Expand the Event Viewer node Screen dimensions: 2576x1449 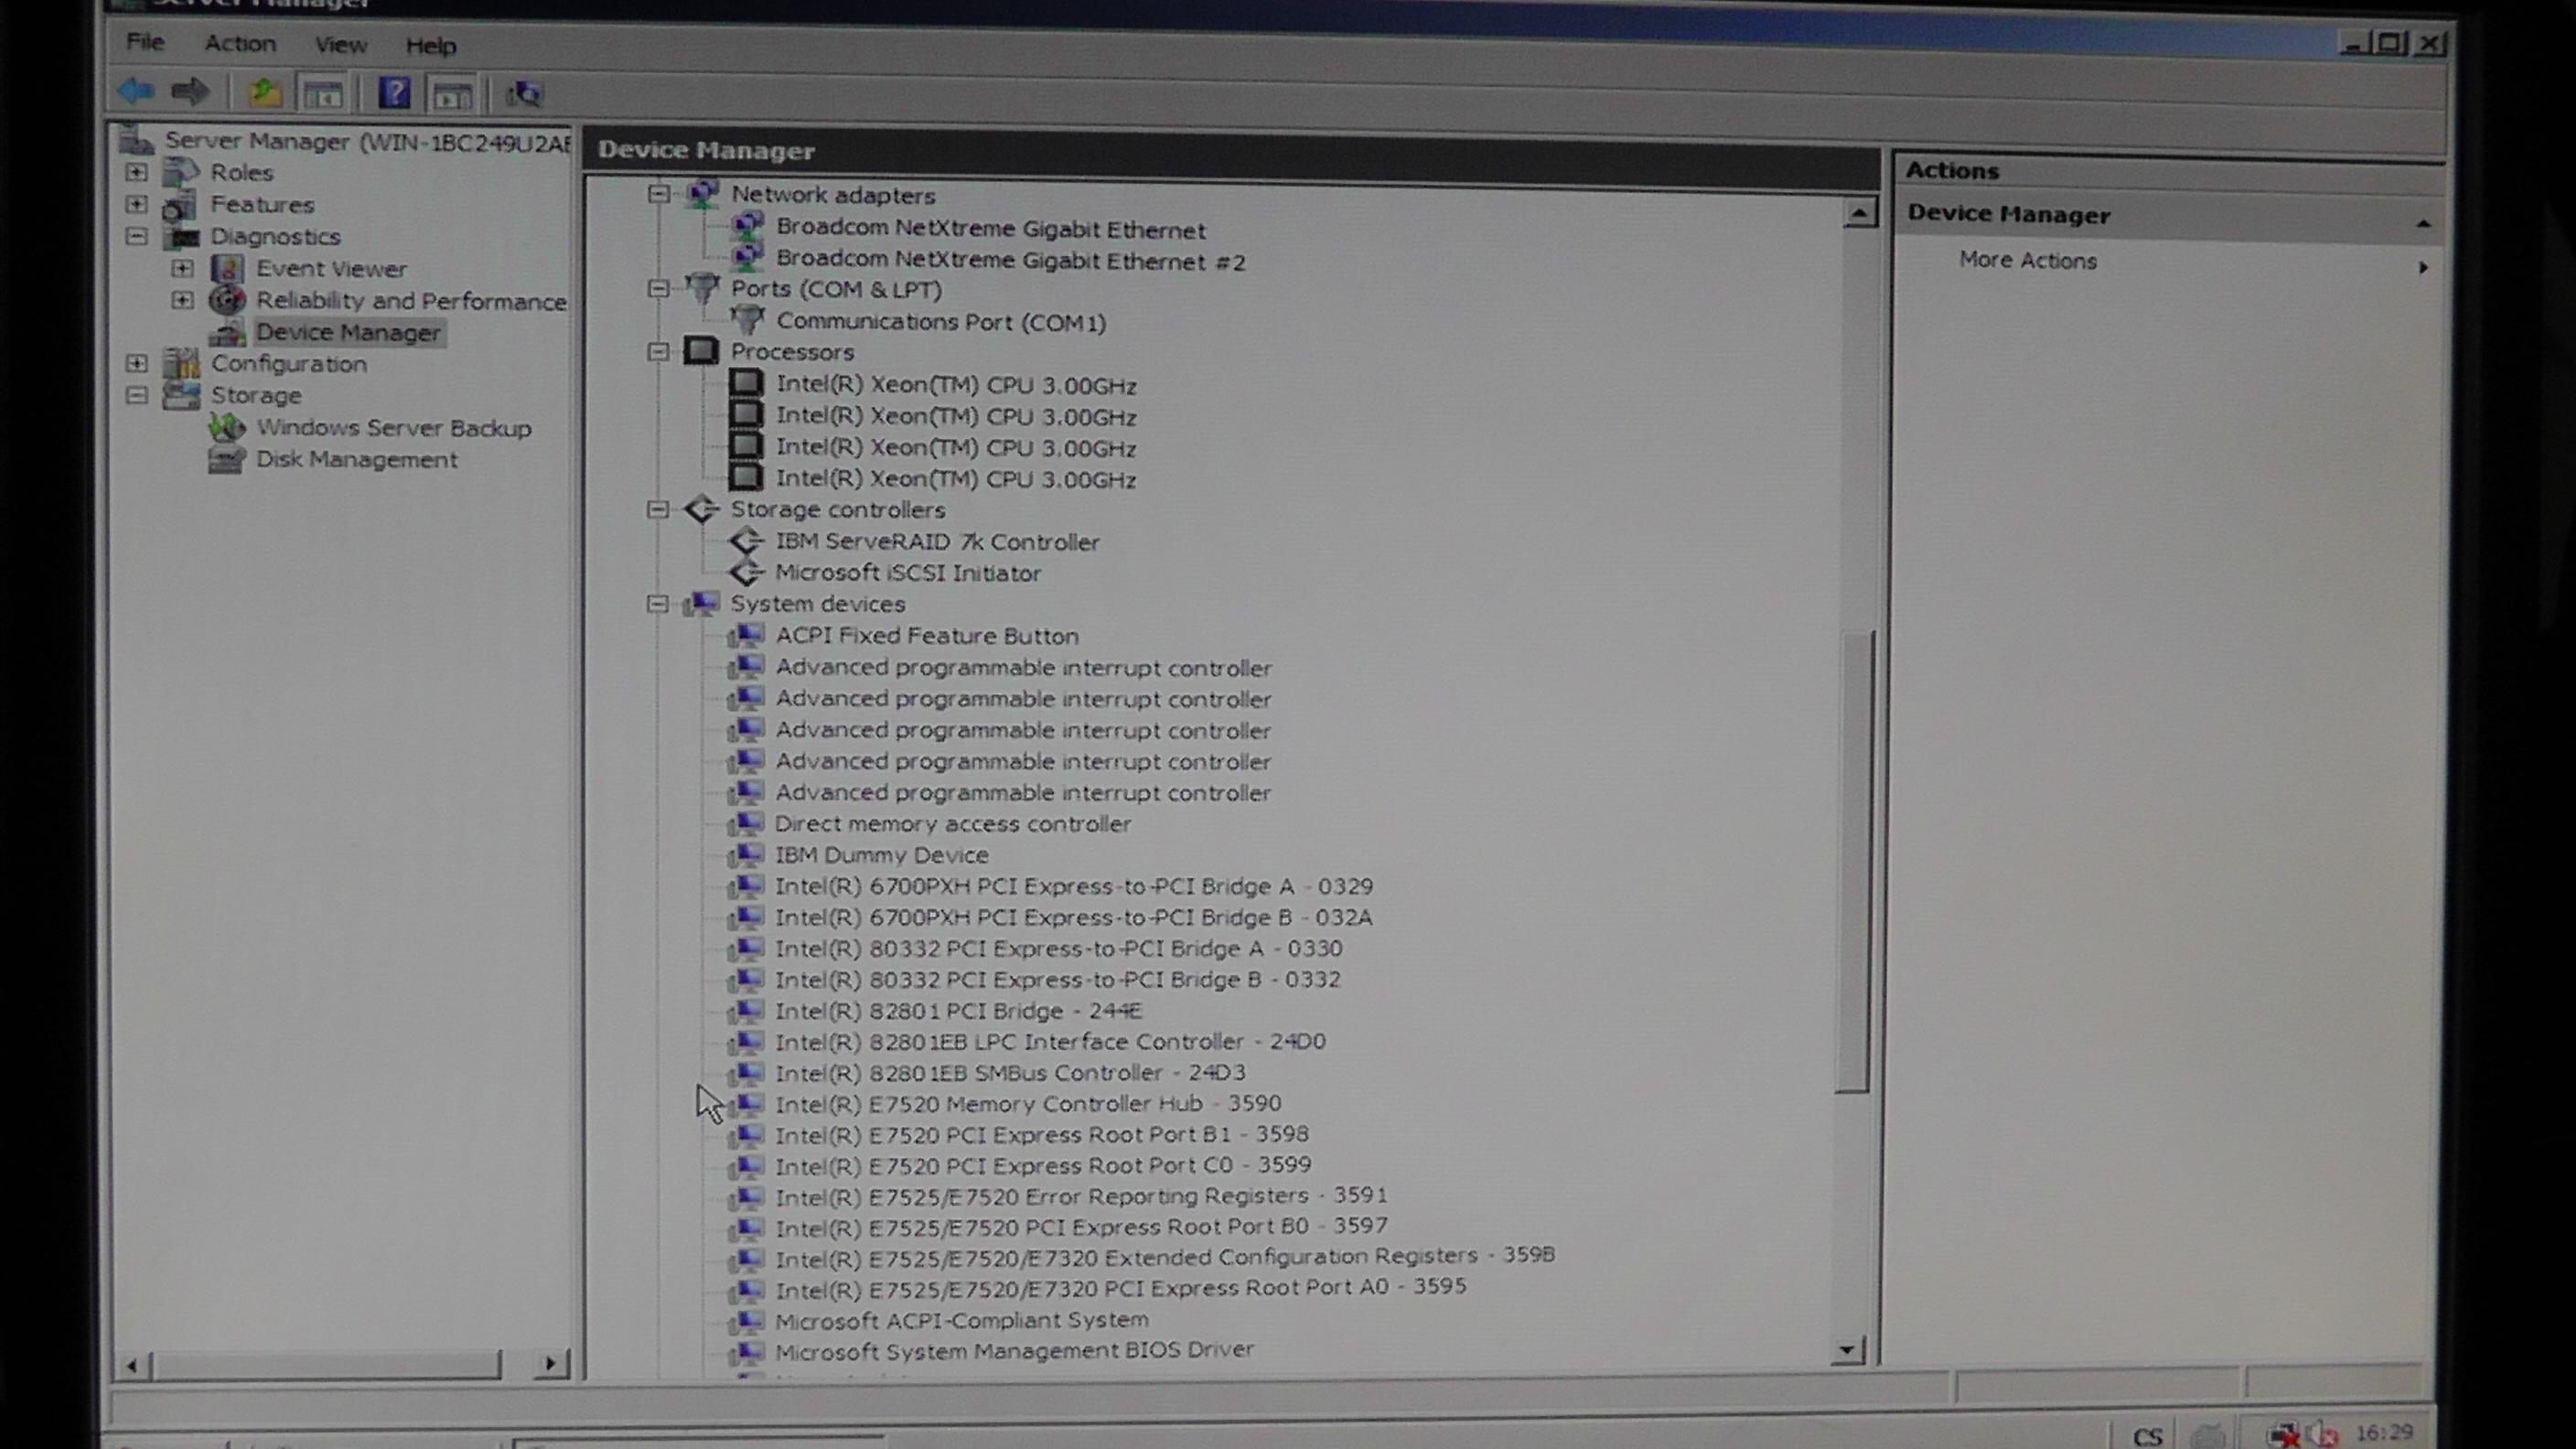[182, 268]
